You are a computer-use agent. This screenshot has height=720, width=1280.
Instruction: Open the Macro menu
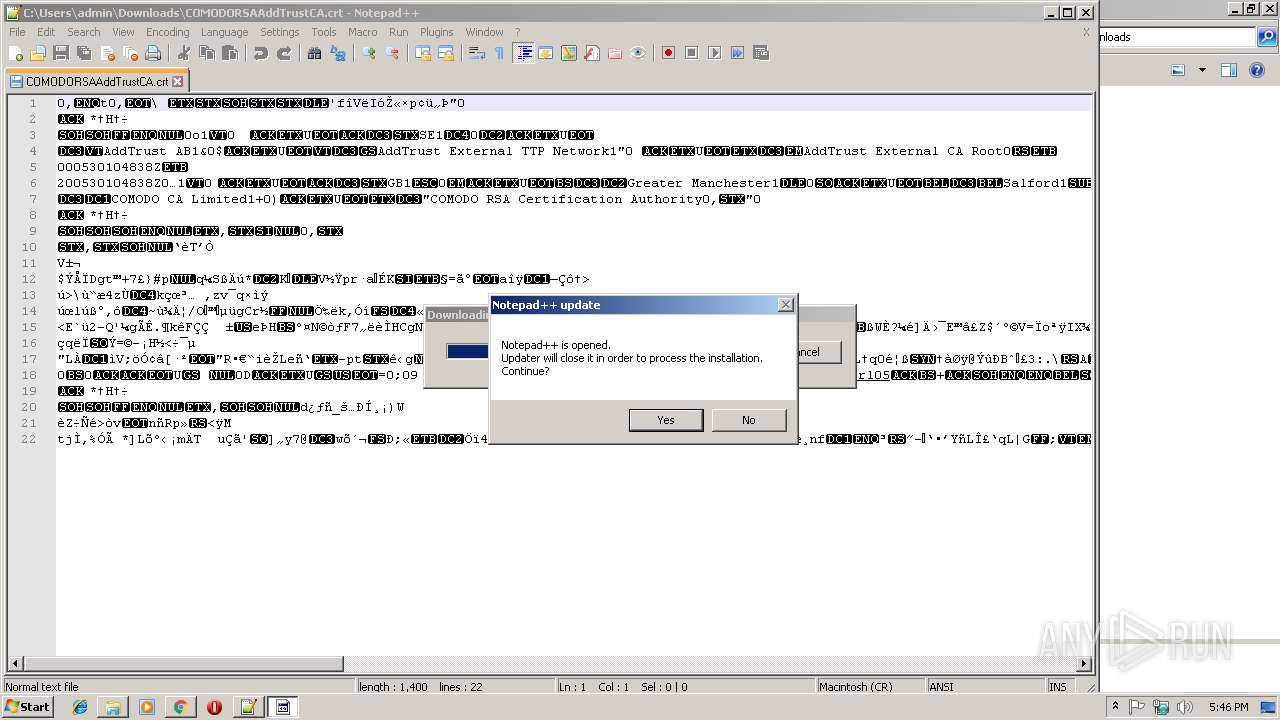pyautogui.click(x=362, y=32)
